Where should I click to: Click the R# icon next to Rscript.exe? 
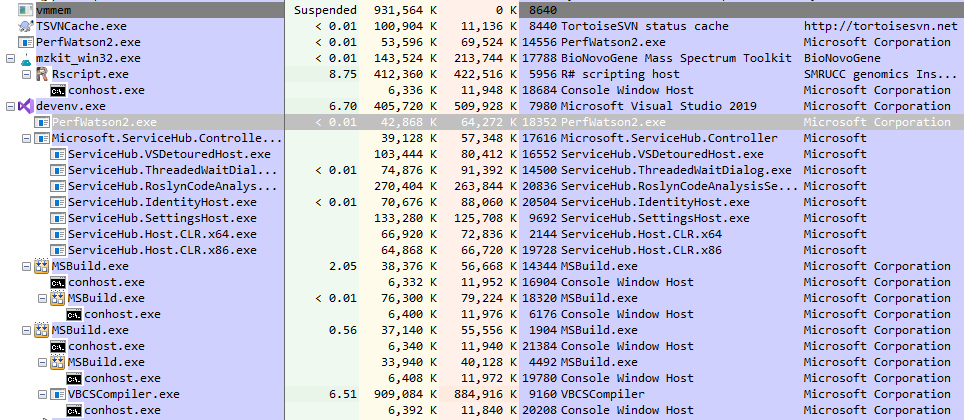click(x=42, y=74)
